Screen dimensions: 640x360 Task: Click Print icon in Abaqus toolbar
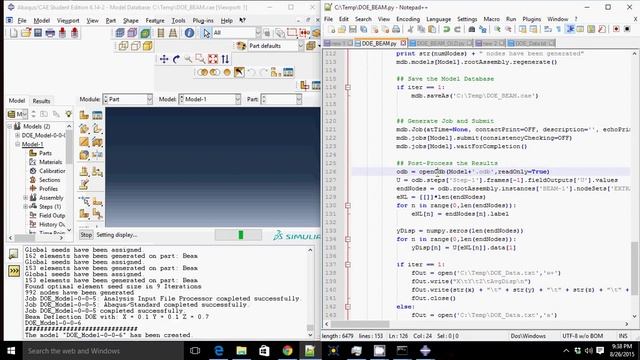pyautogui.click(x=50, y=33)
